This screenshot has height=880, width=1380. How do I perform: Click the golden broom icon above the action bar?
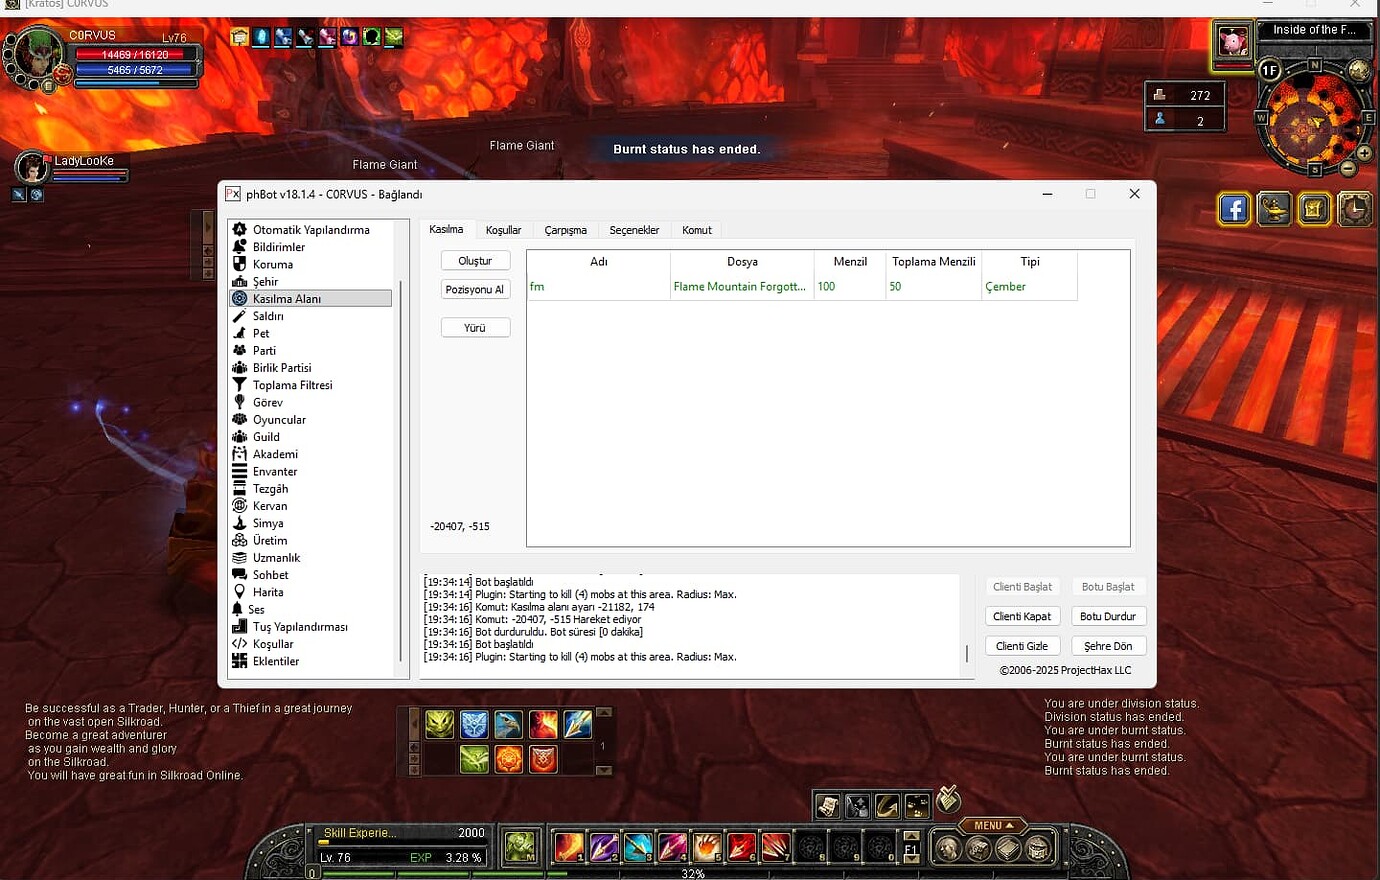pyautogui.click(x=947, y=801)
